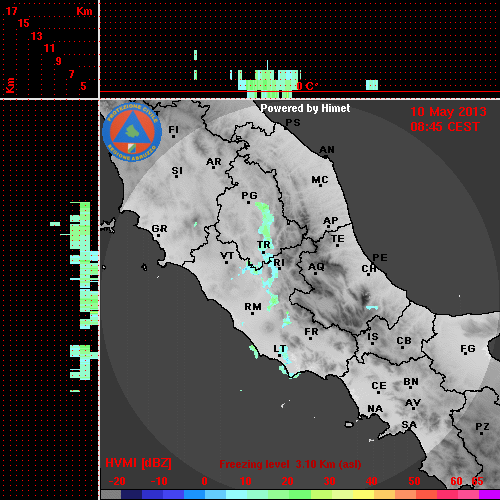Click the 'HVMI [dBZ]' legend title
This screenshot has height=500, width=500.
tap(138, 463)
